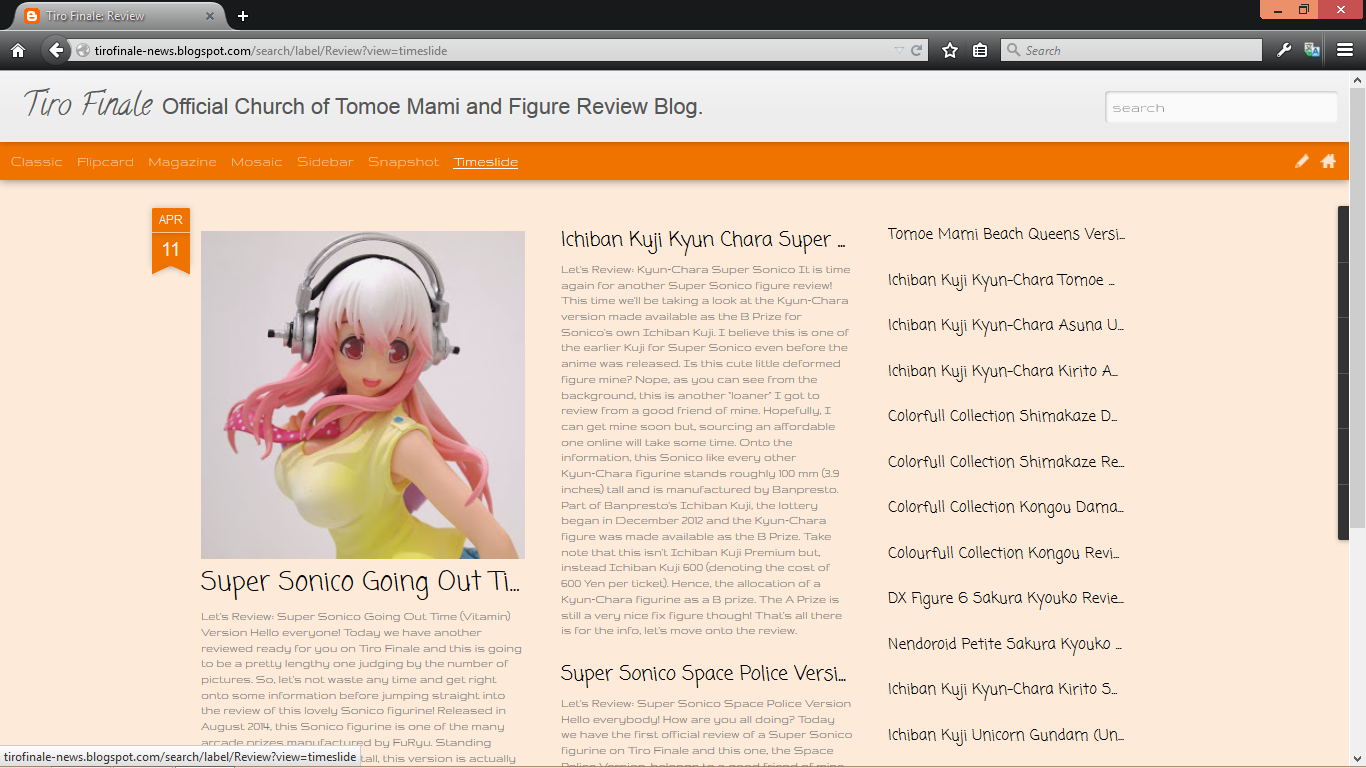The image size is (1366, 768).
Task: Open a new tab with the plus button
Action: [243, 16]
